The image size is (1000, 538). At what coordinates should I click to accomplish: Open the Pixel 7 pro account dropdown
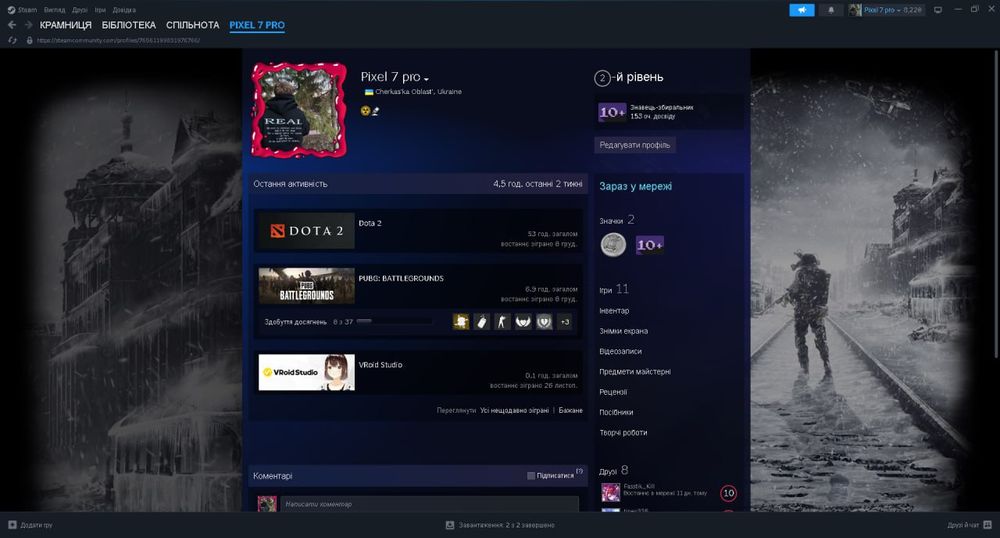tap(885, 10)
